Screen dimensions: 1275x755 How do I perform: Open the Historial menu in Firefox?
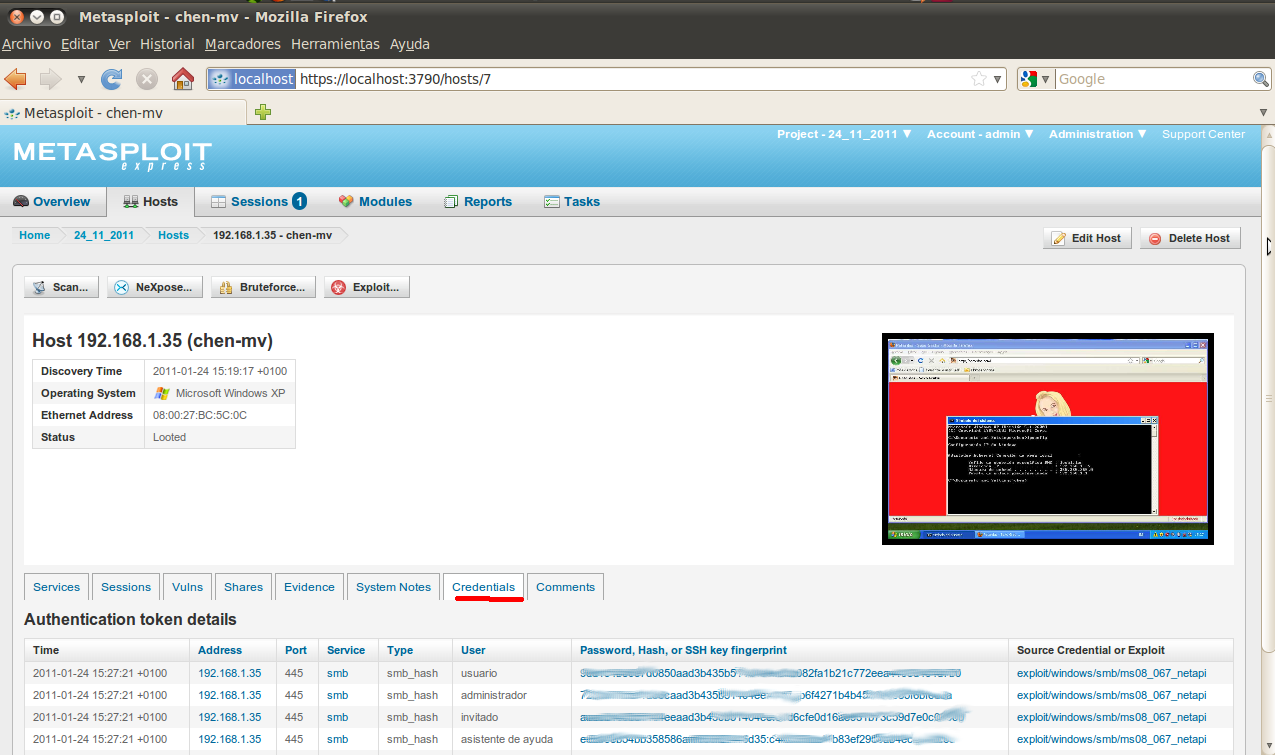(166, 44)
